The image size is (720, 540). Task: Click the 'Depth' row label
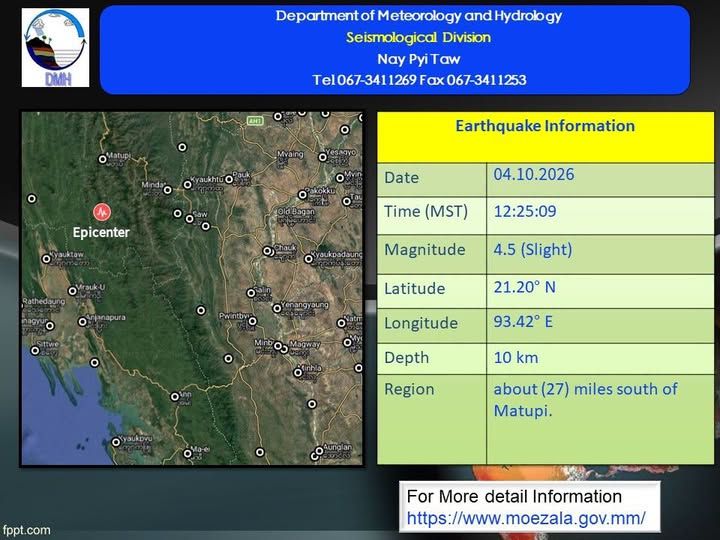pyautogui.click(x=406, y=358)
